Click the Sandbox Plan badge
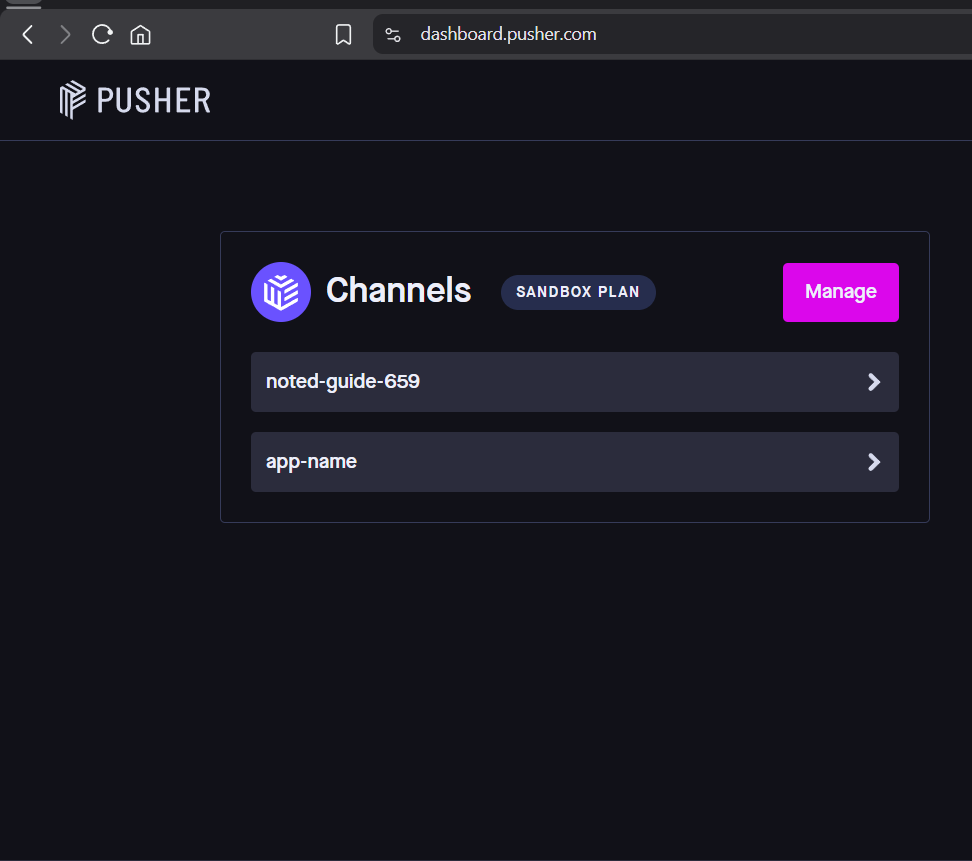Viewport: 972px width, 861px height. (578, 292)
